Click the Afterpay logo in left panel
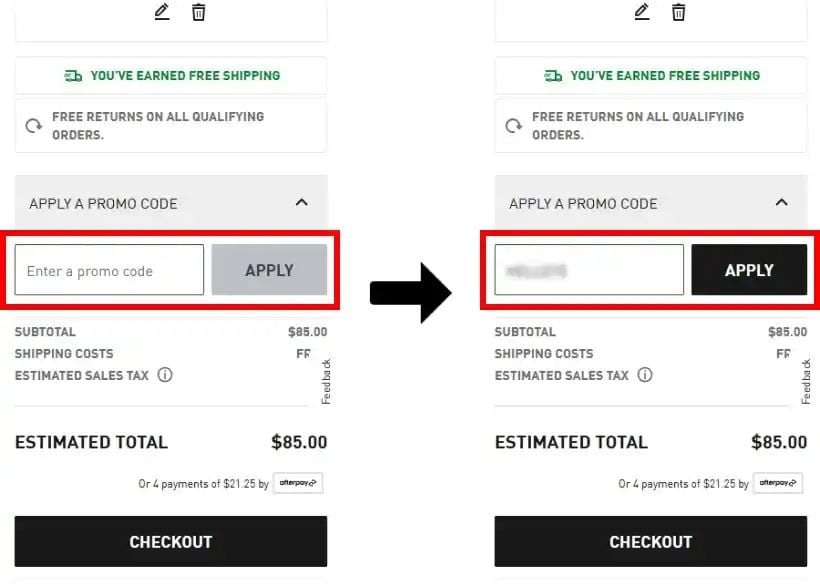Image resolution: width=820 pixels, height=584 pixels. pyautogui.click(x=298, y=483)
